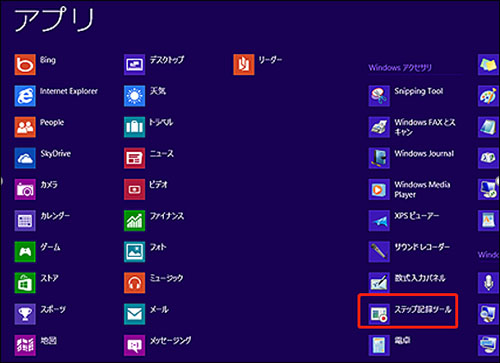Open the Paint palette icon

(488, 96)
